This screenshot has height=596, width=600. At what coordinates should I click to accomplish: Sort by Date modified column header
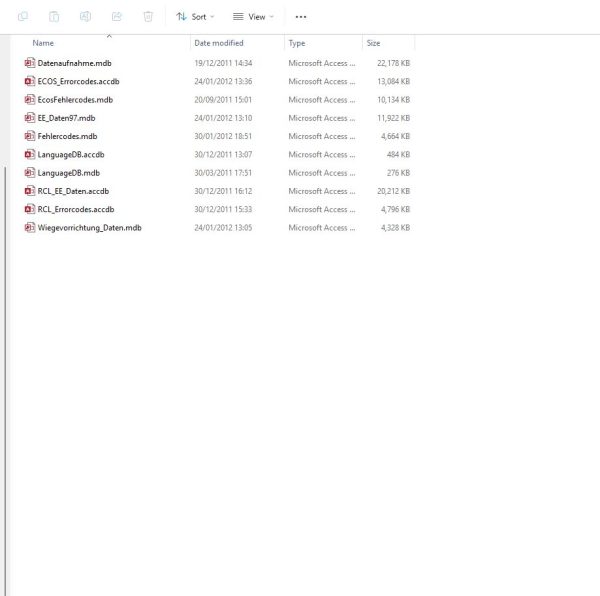coord(219,43)
